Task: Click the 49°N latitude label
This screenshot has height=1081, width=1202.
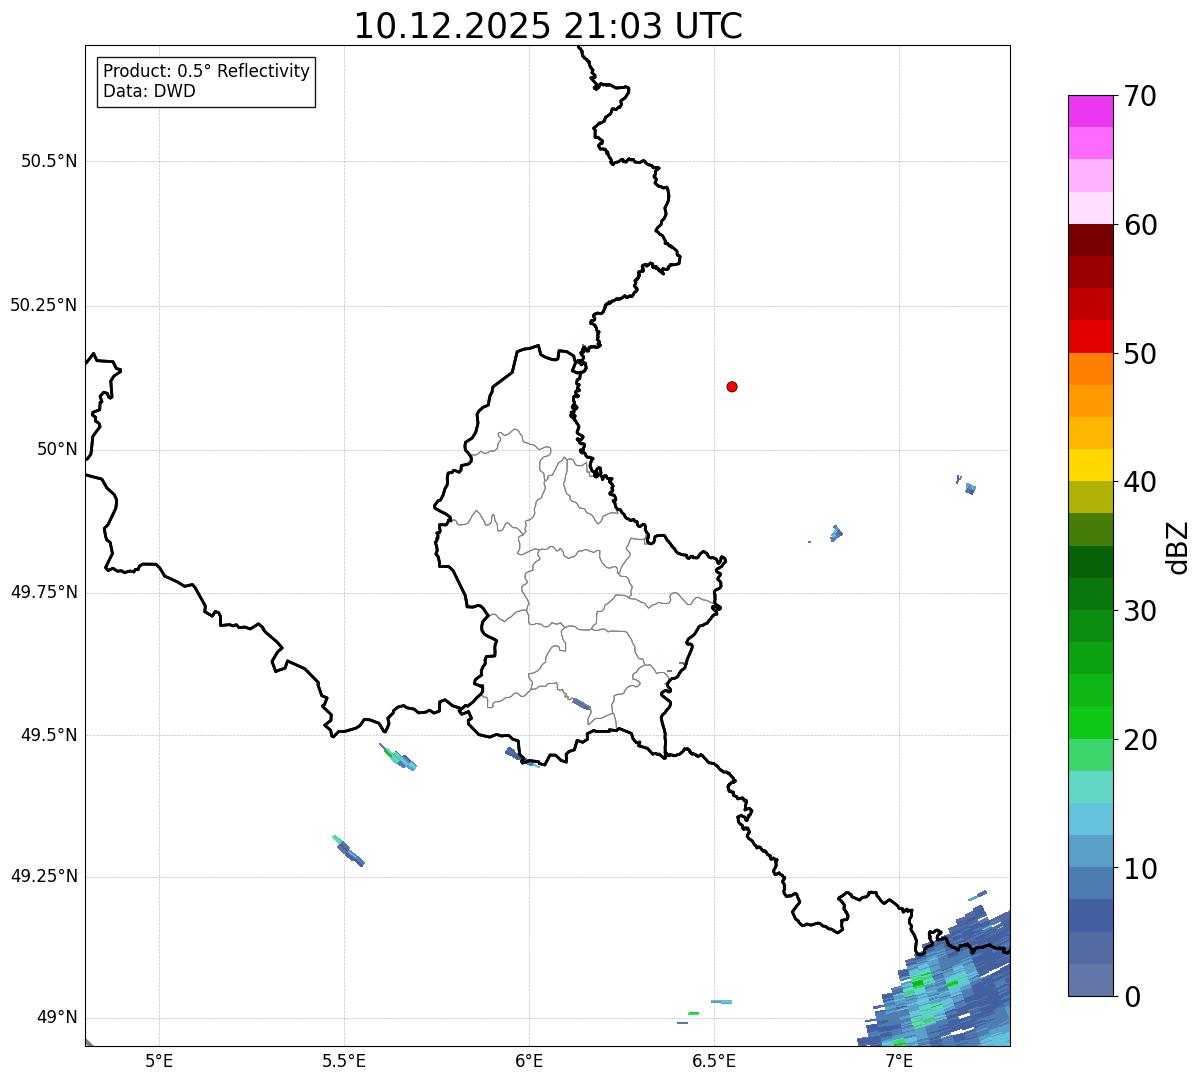Action: click(x=57, y=1017)
